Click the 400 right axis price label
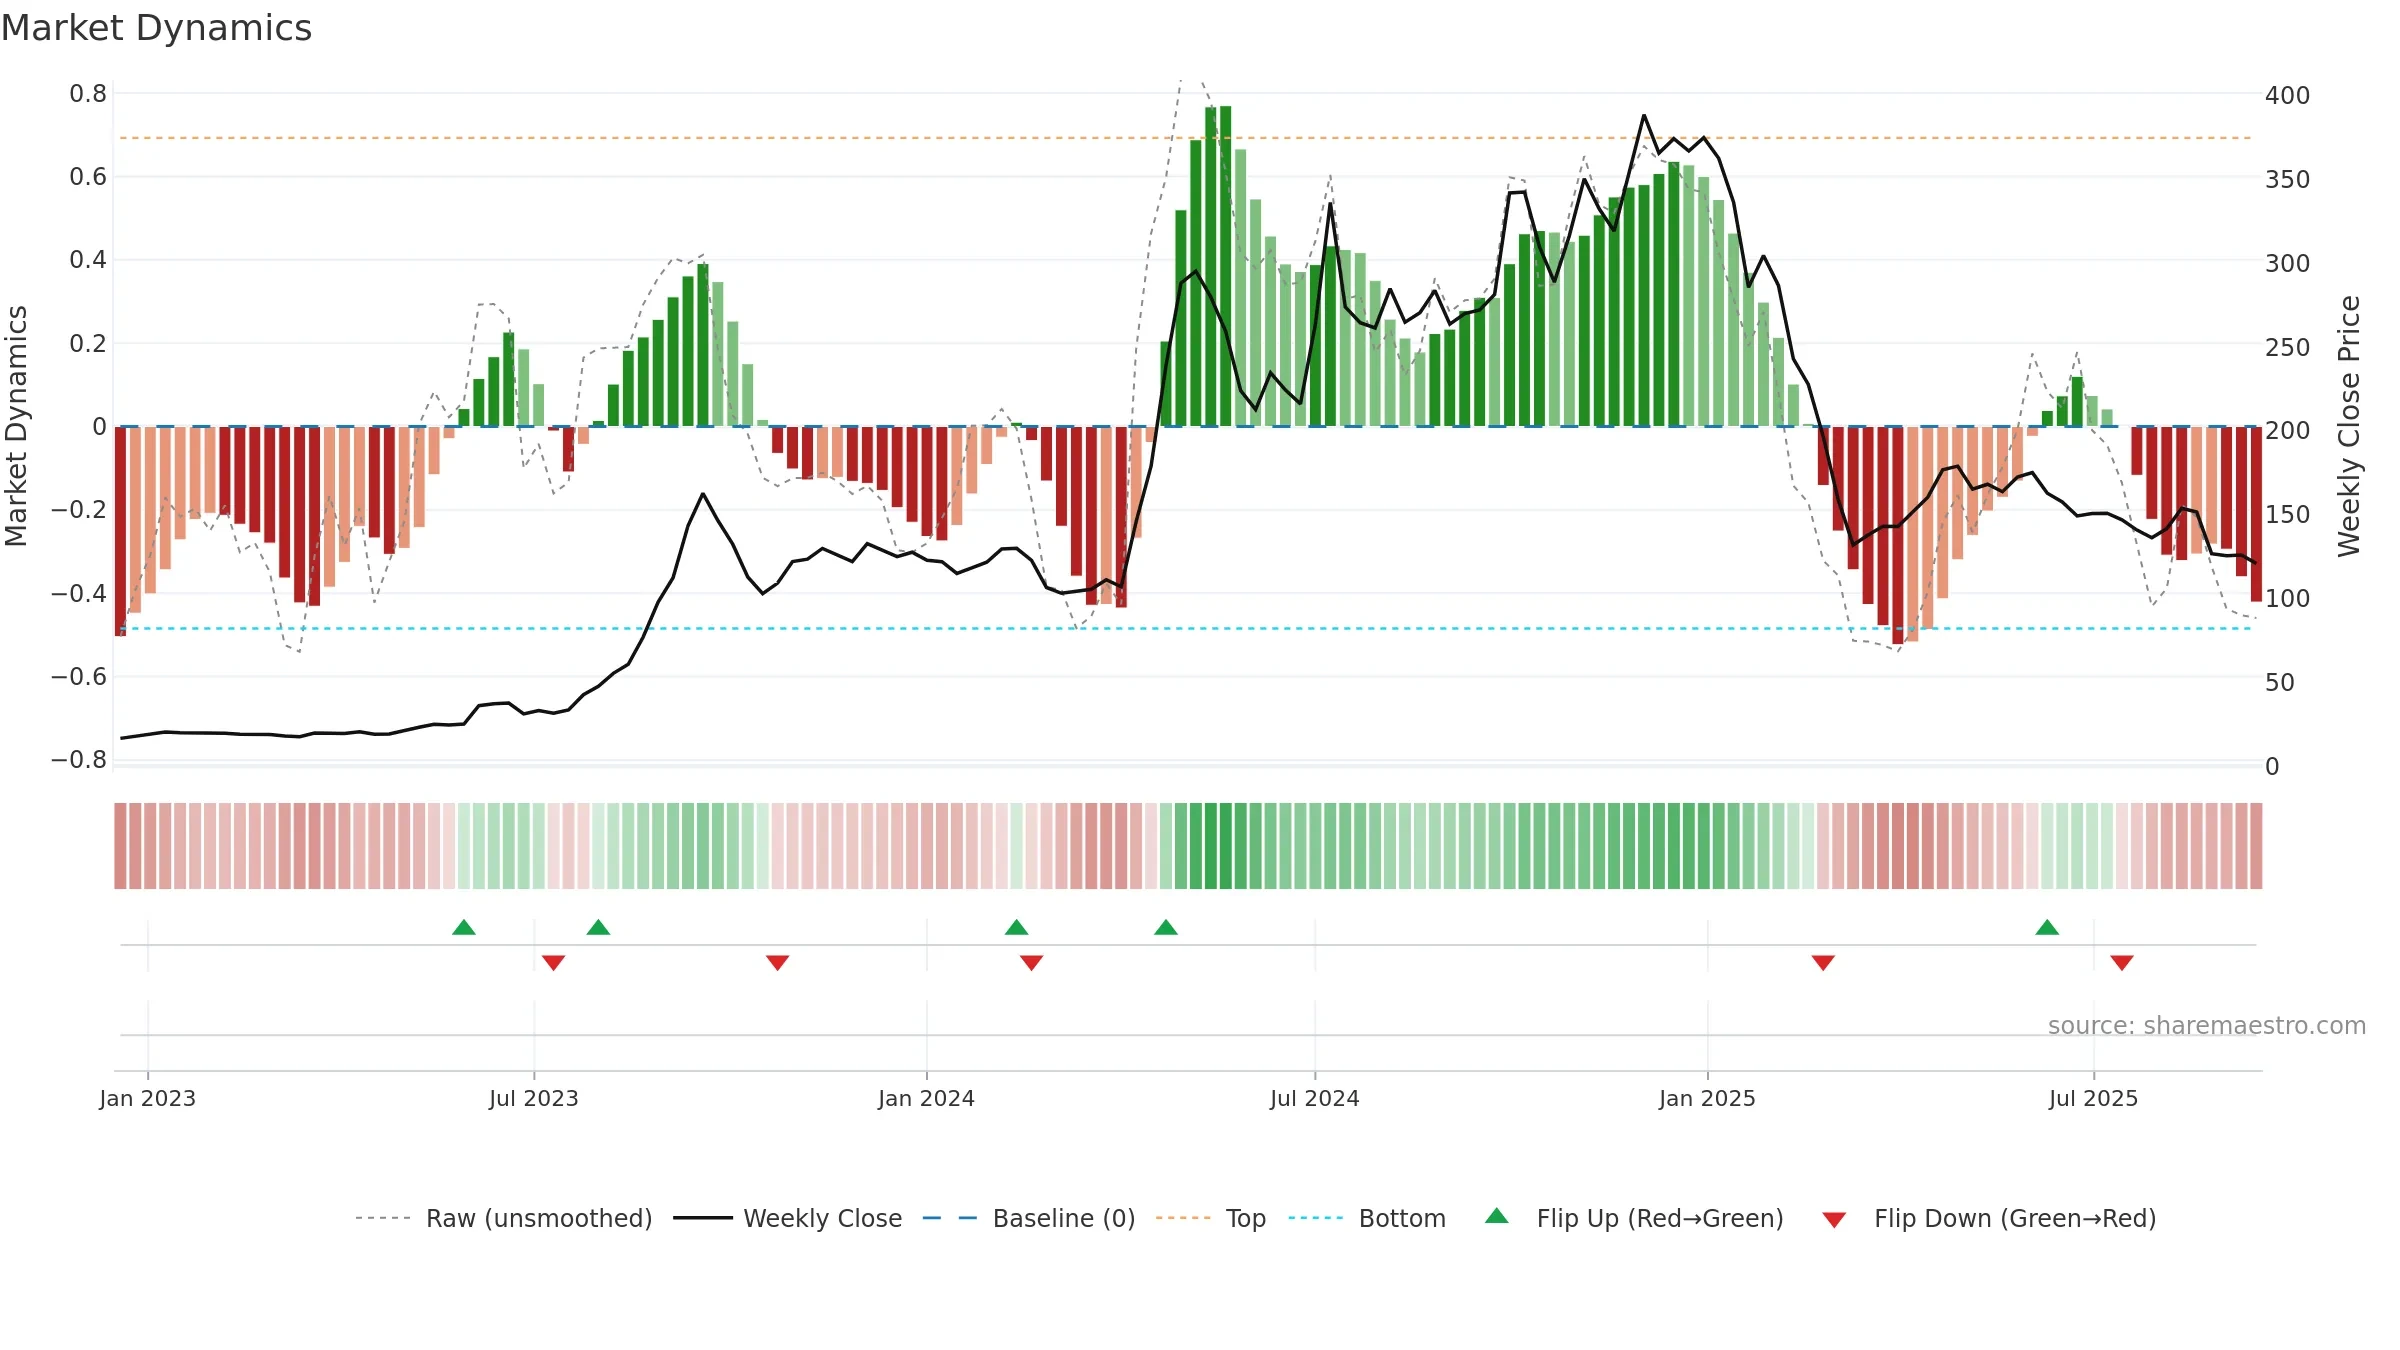2400x1350 pixels. 2288,96
